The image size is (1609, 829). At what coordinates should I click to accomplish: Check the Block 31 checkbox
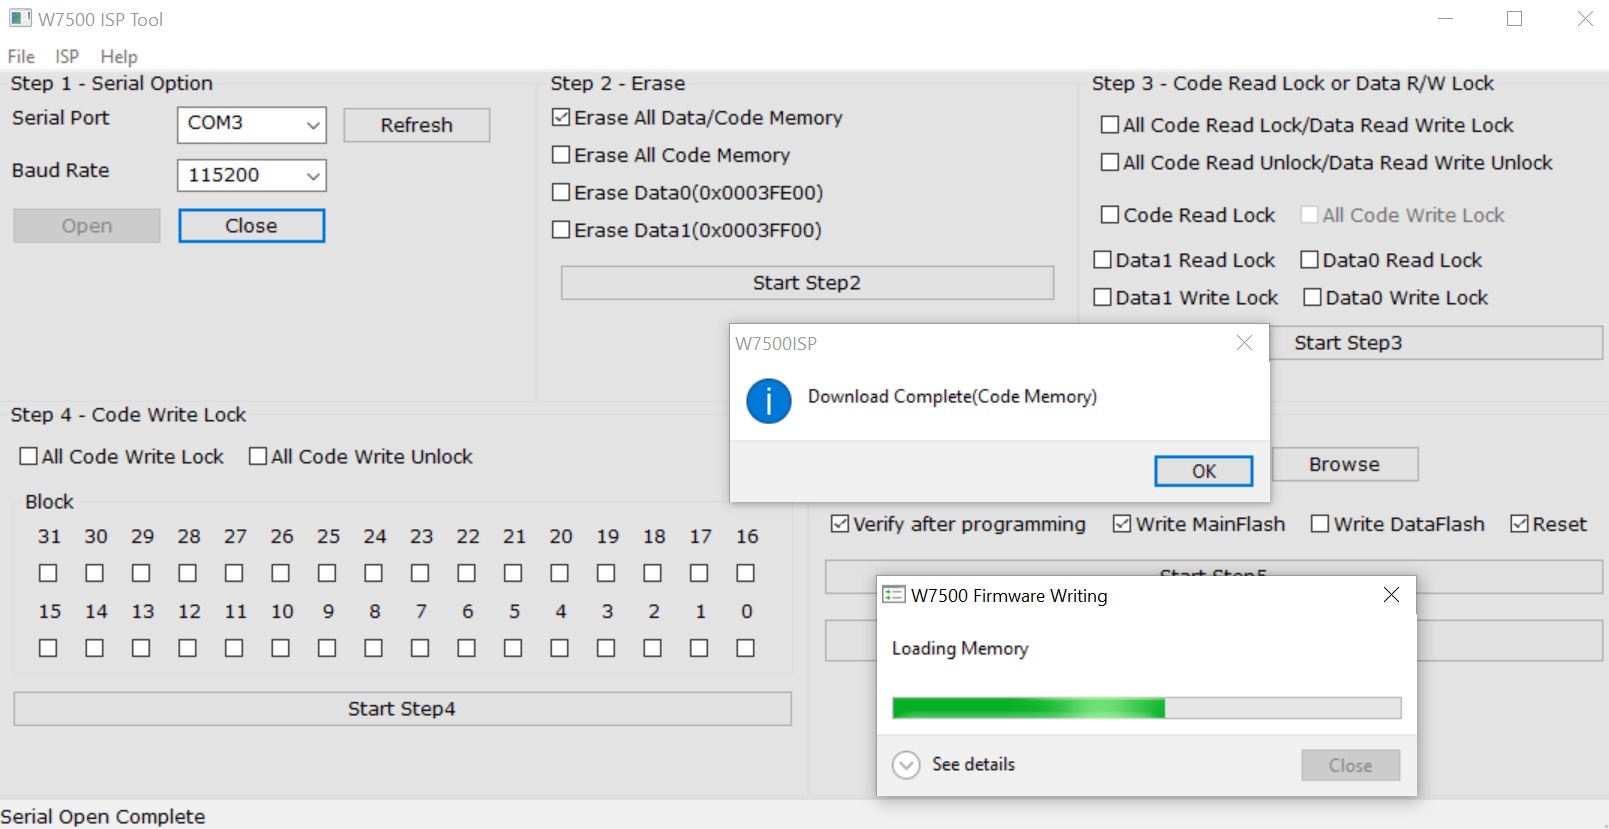[48, 573]
